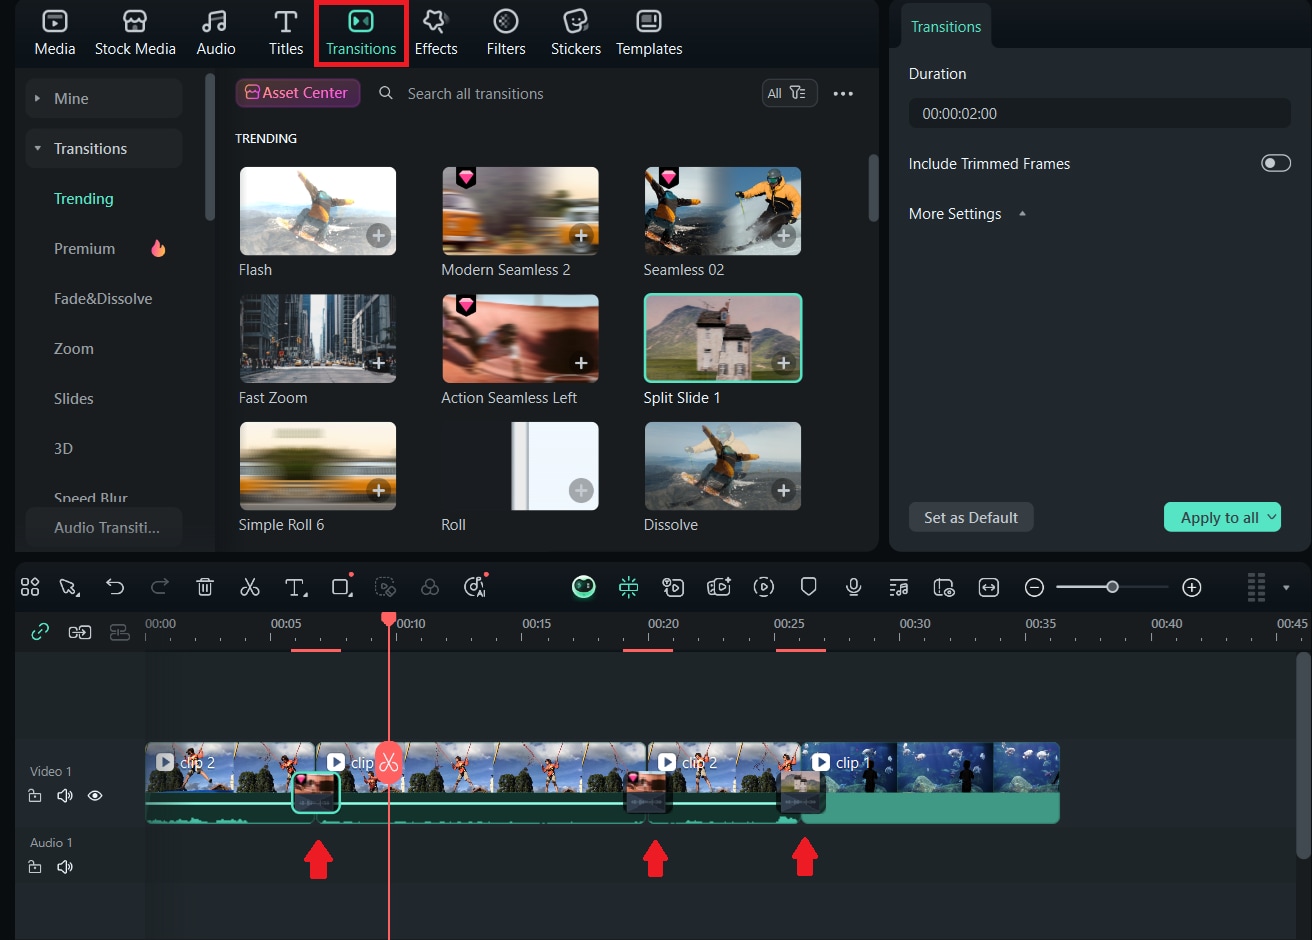Viewport: 1312px width, 940px height.
Task: Open the Asset Center
Action: click(297, 92)
